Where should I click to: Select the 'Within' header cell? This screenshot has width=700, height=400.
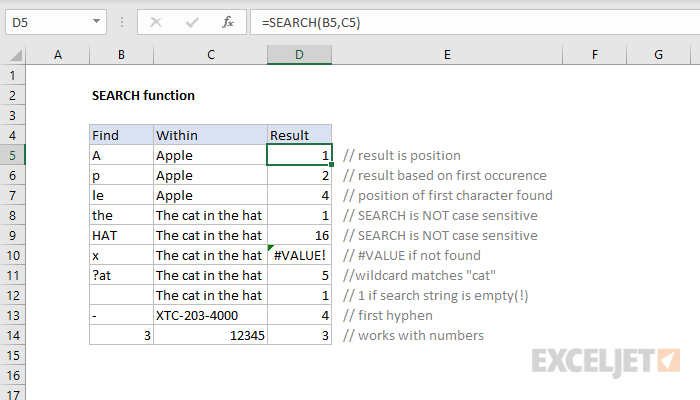pos(210,135)
